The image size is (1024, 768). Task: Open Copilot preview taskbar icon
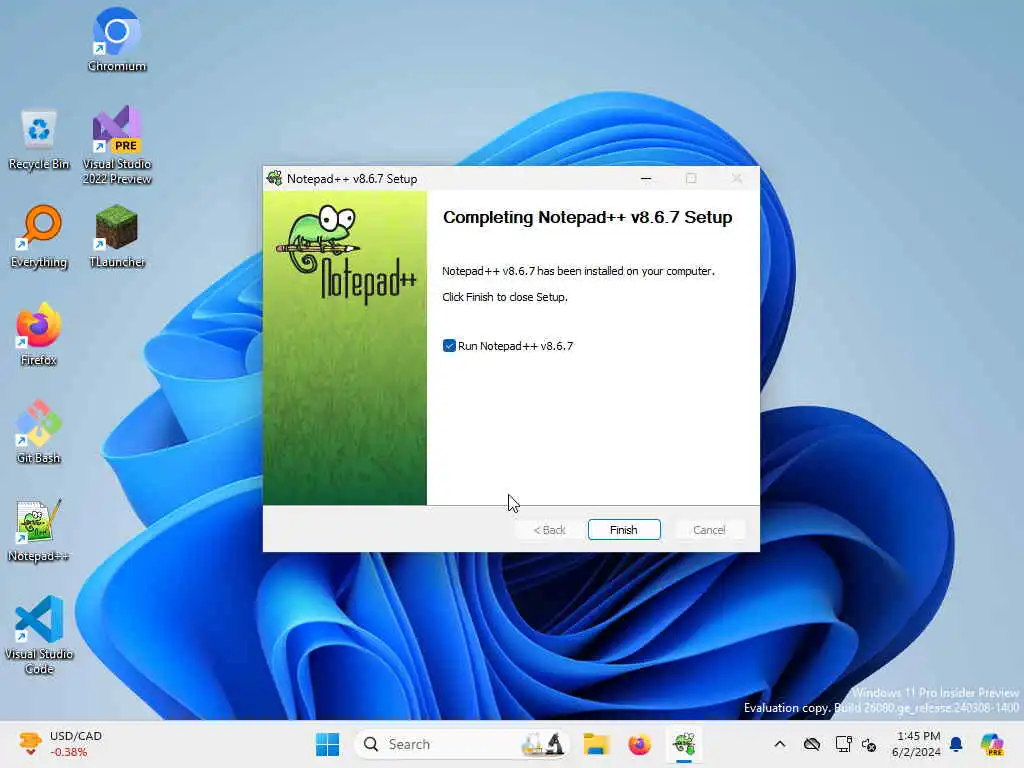click(992, 744)
